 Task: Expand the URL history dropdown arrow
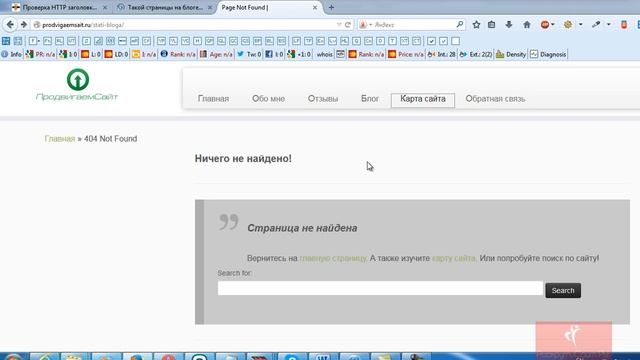(339, 24)
